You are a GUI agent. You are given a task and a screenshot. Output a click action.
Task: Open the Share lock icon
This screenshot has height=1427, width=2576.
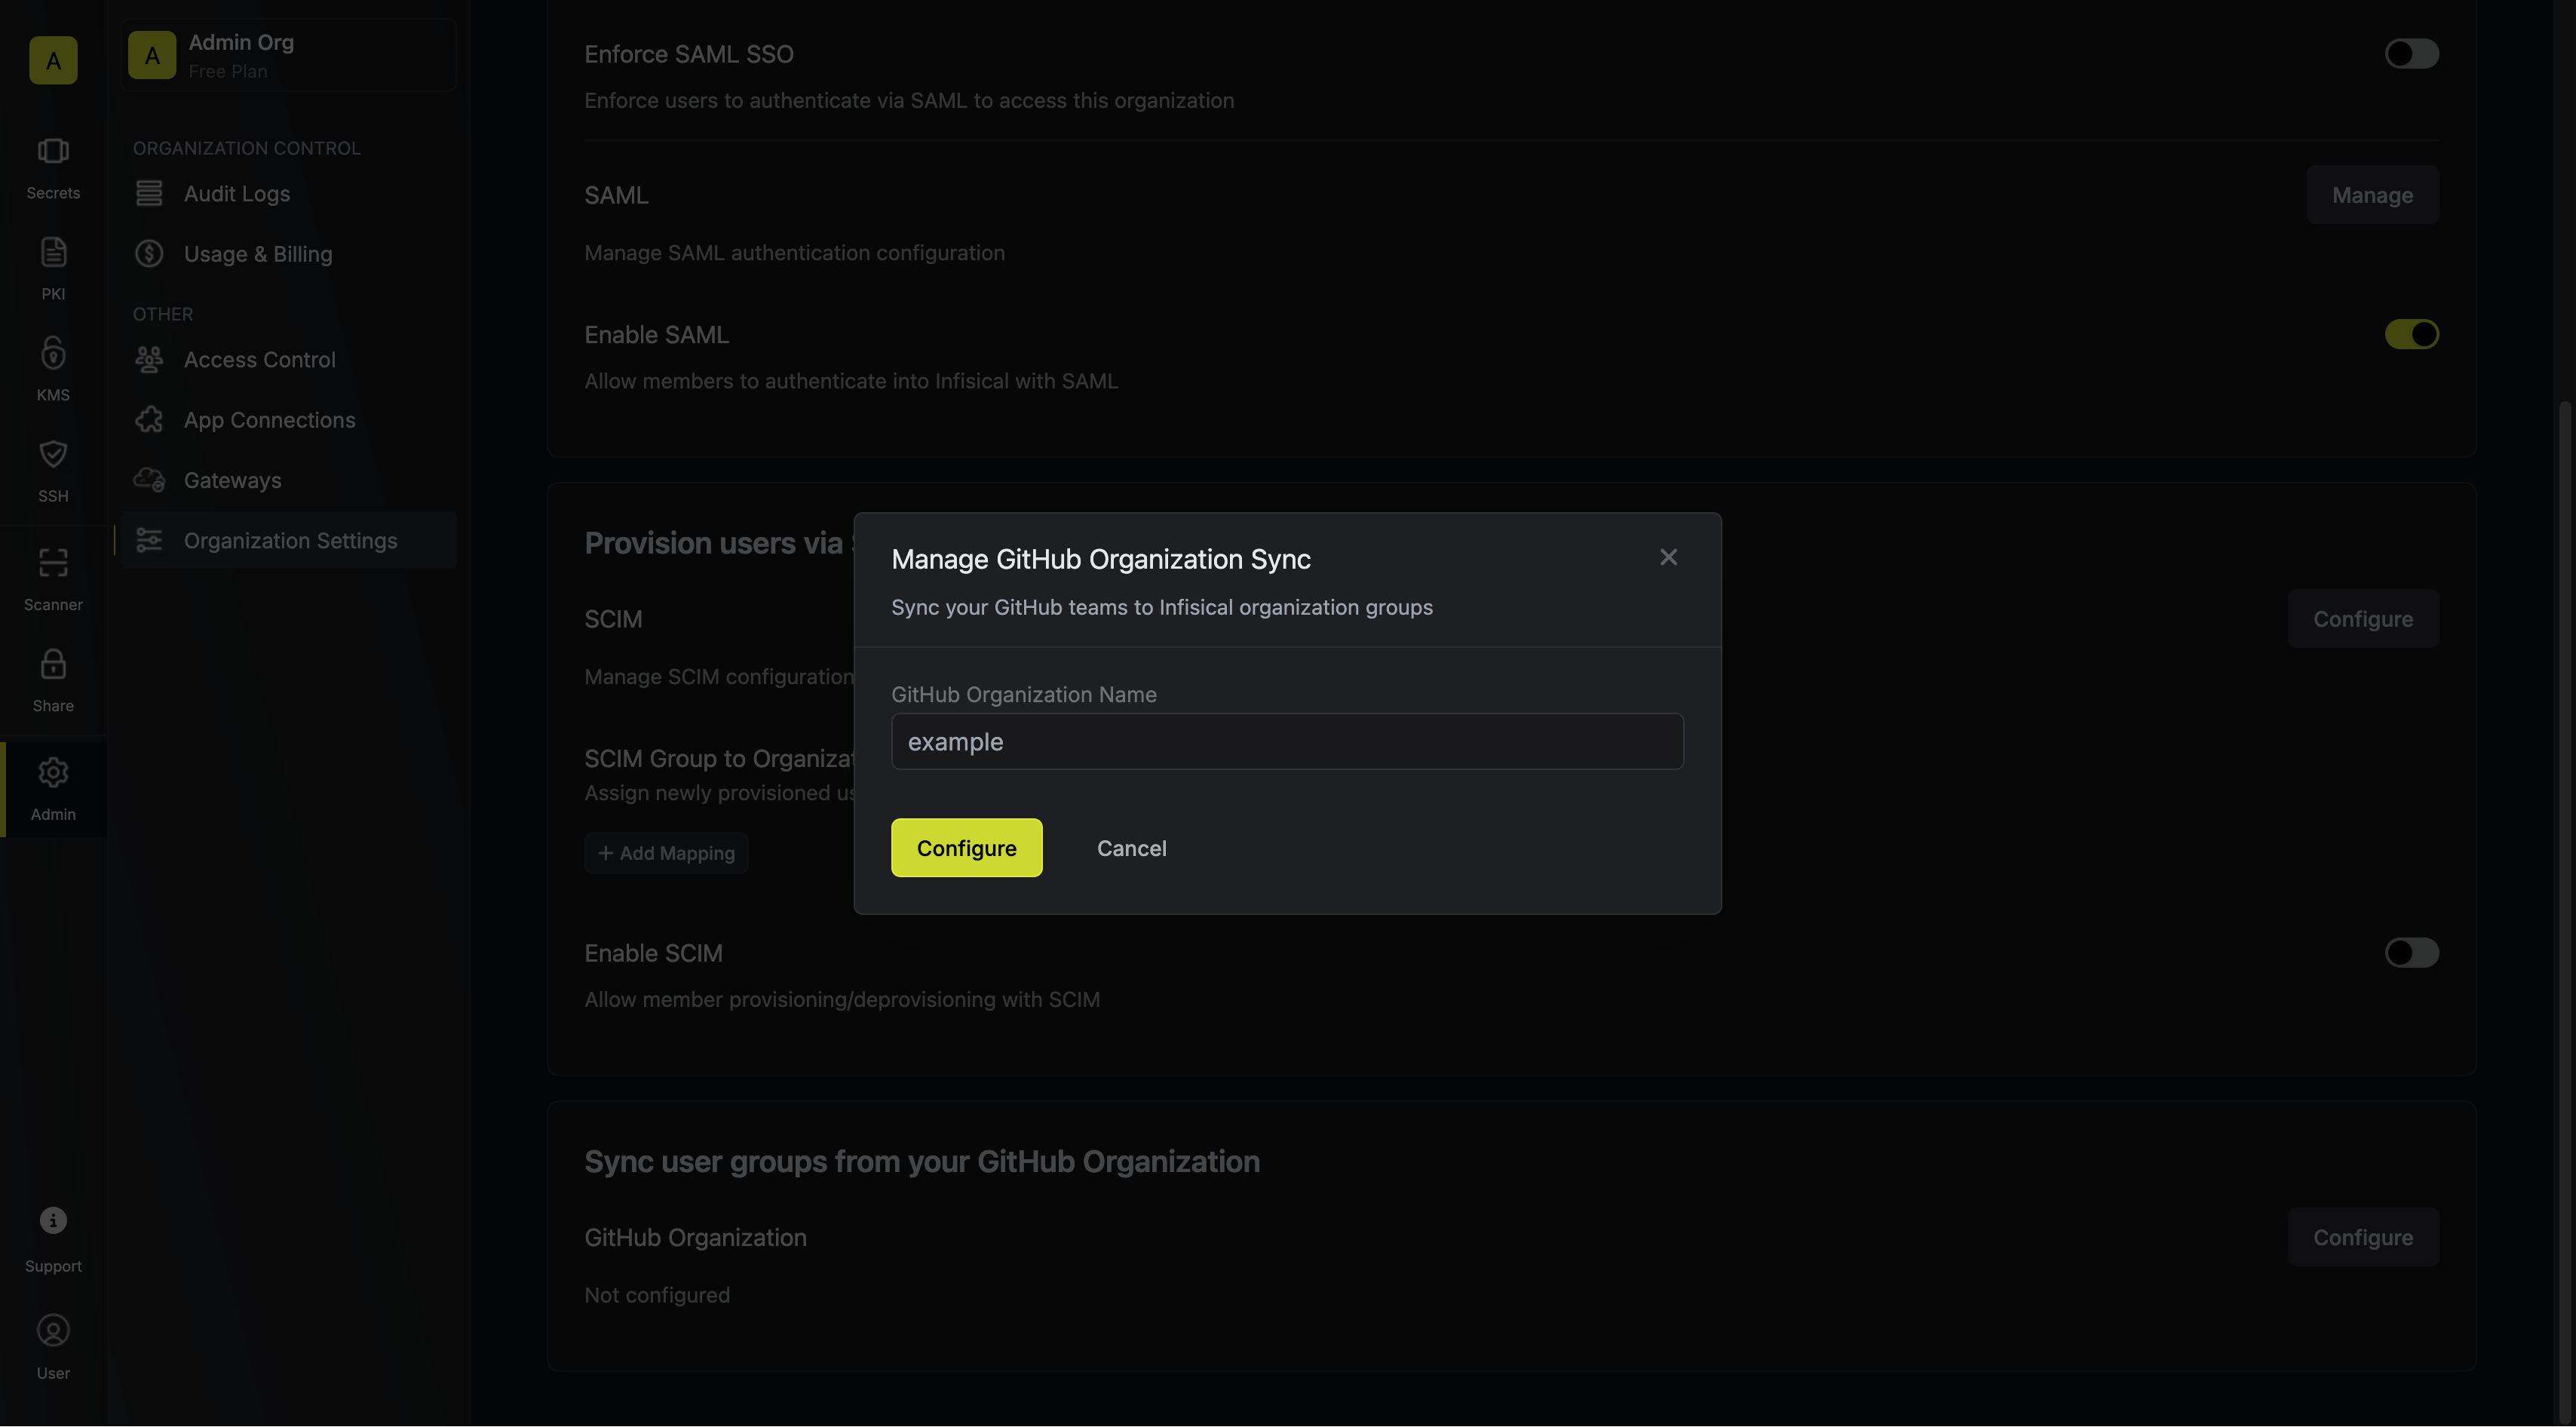tap(53, 664)
